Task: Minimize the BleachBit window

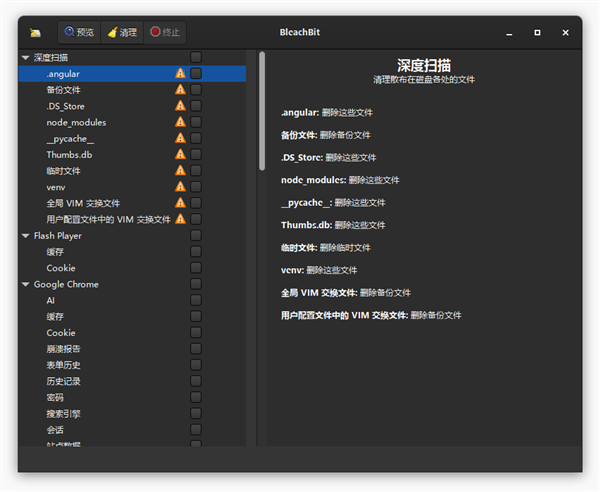Action: point(509,33)
